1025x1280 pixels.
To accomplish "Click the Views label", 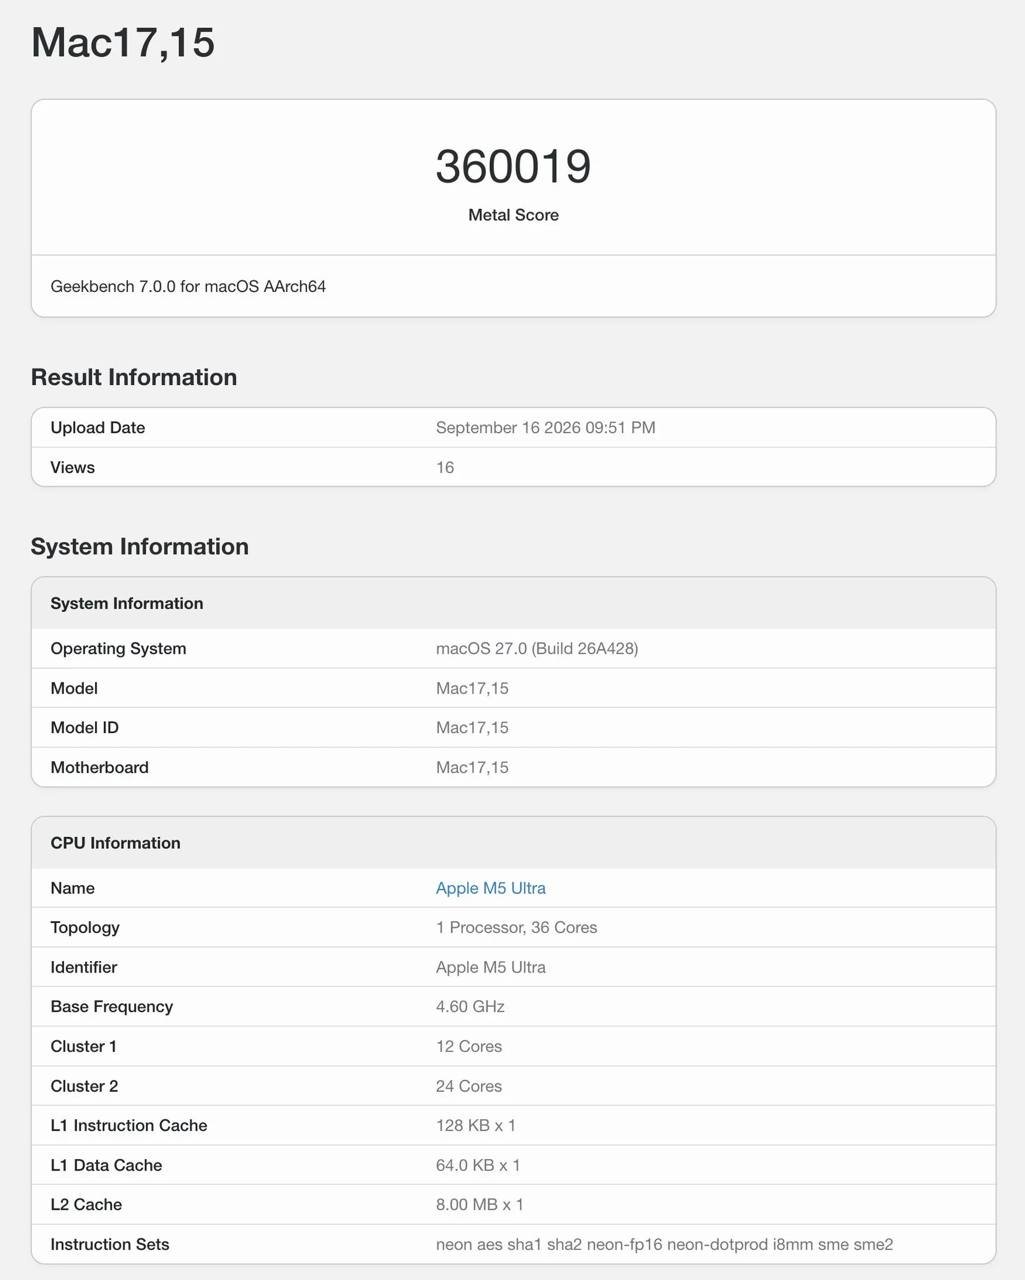I will [73, 468].
